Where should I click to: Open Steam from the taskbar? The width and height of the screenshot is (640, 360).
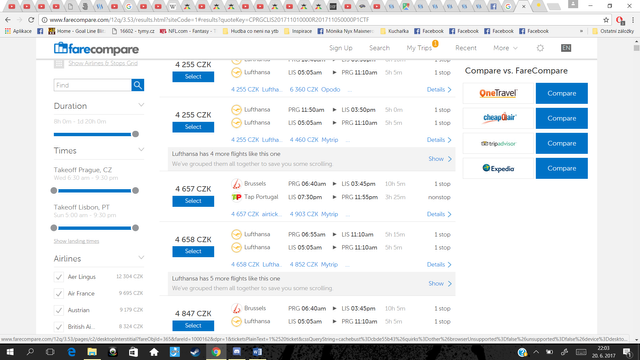(195, 352)
